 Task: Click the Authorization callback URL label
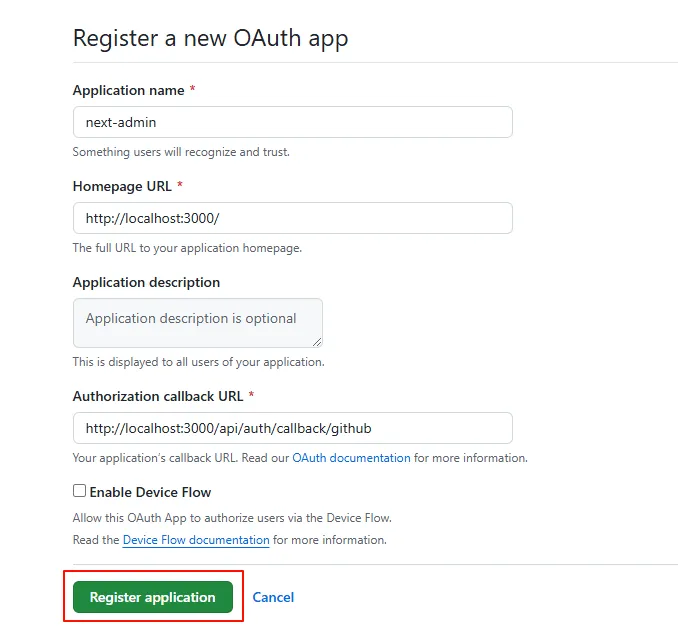click(158, 396)
